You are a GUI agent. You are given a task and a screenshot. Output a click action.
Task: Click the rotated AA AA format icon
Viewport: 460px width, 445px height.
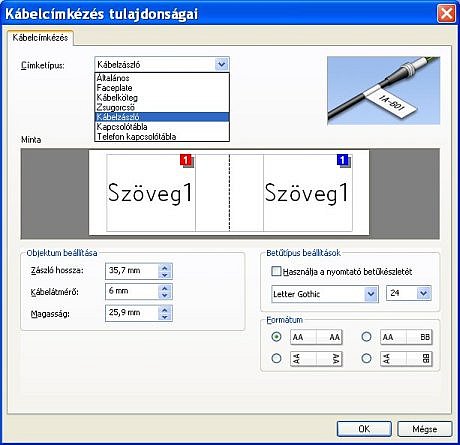click(316, 359)
